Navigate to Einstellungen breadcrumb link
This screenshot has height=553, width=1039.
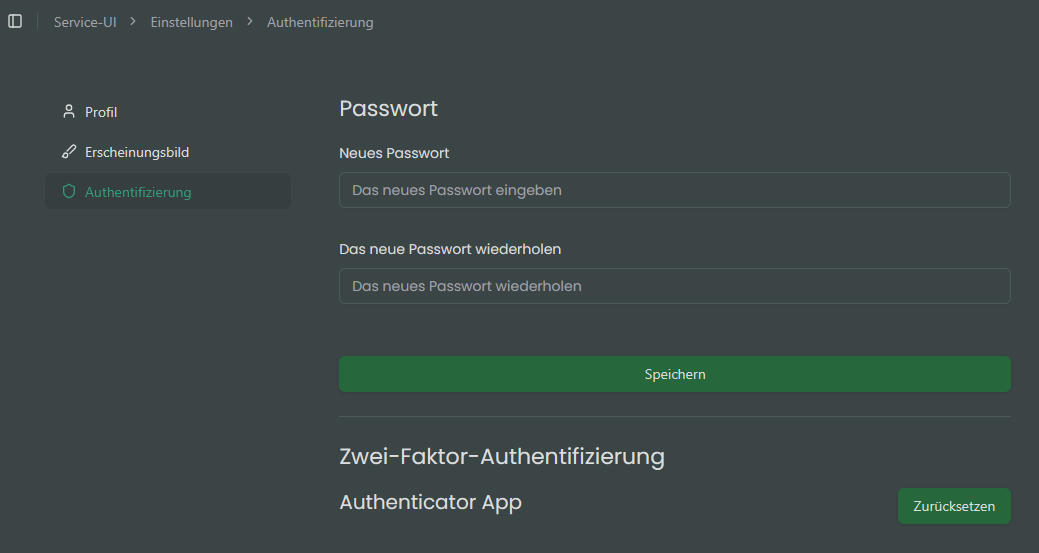point(191,22)
